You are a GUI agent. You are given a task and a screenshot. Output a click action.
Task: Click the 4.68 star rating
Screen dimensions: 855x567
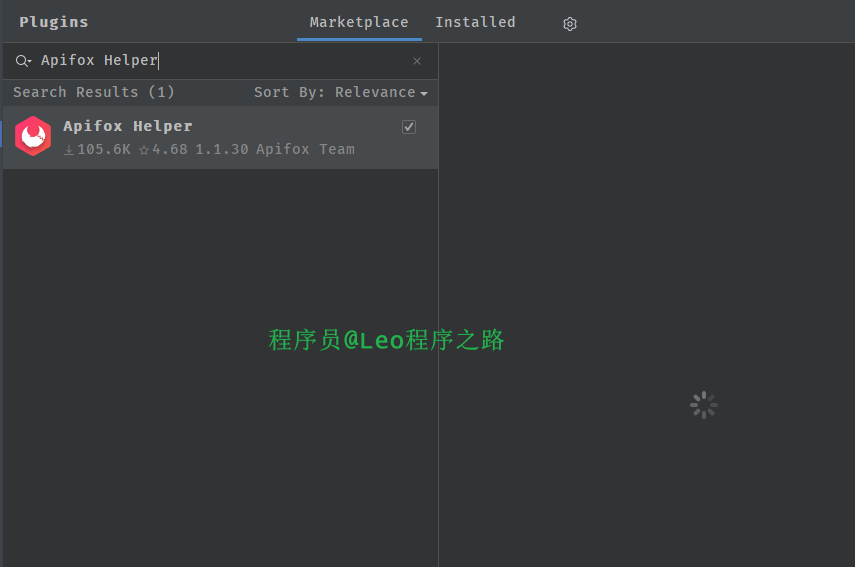(164, 149)
